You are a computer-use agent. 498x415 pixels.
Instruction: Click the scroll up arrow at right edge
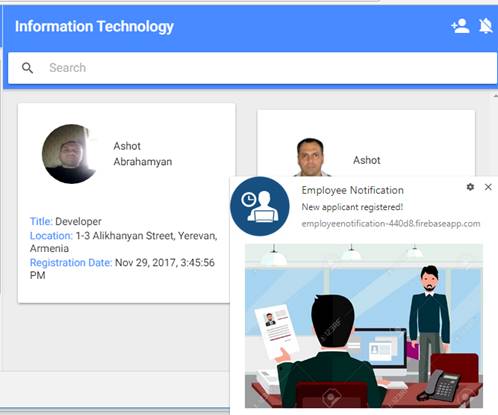(495, 96)
